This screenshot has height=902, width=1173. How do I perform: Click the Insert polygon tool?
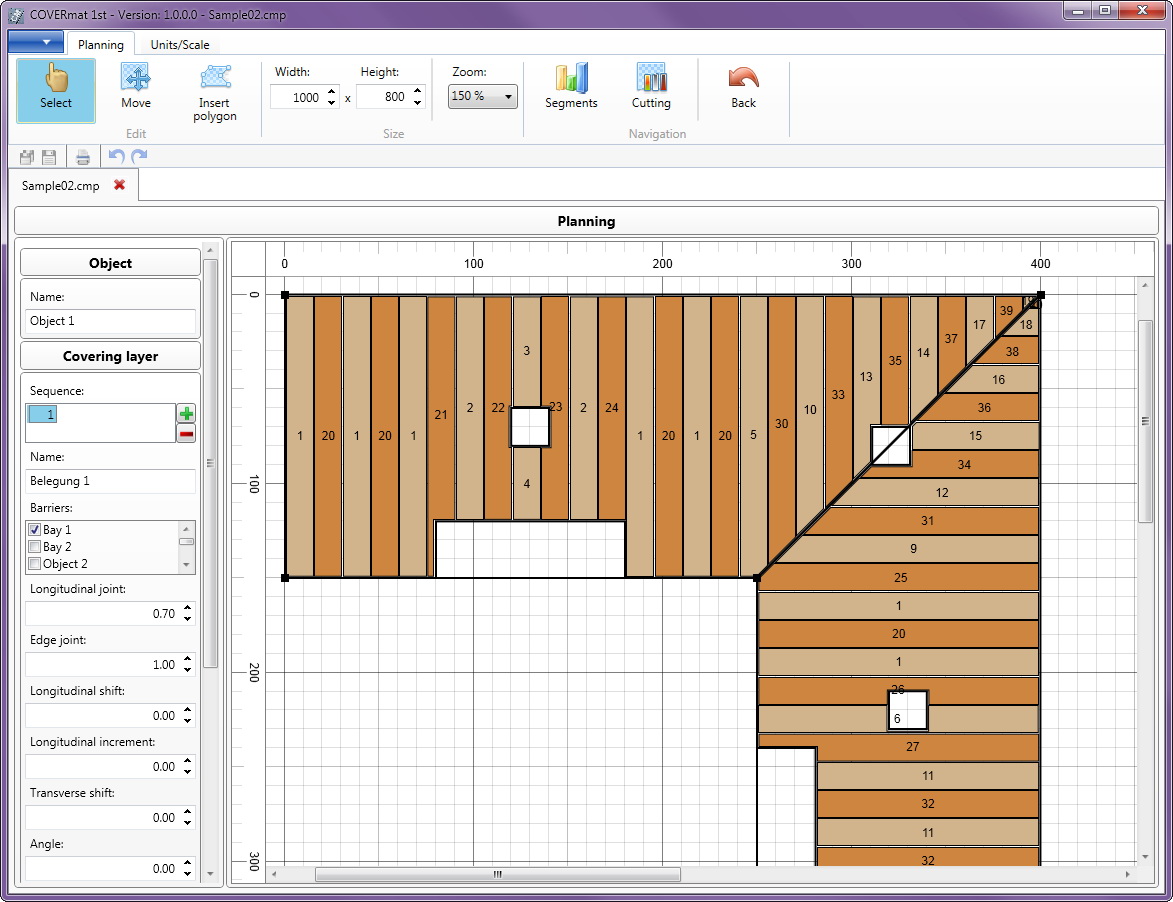[x=215, y=92]
